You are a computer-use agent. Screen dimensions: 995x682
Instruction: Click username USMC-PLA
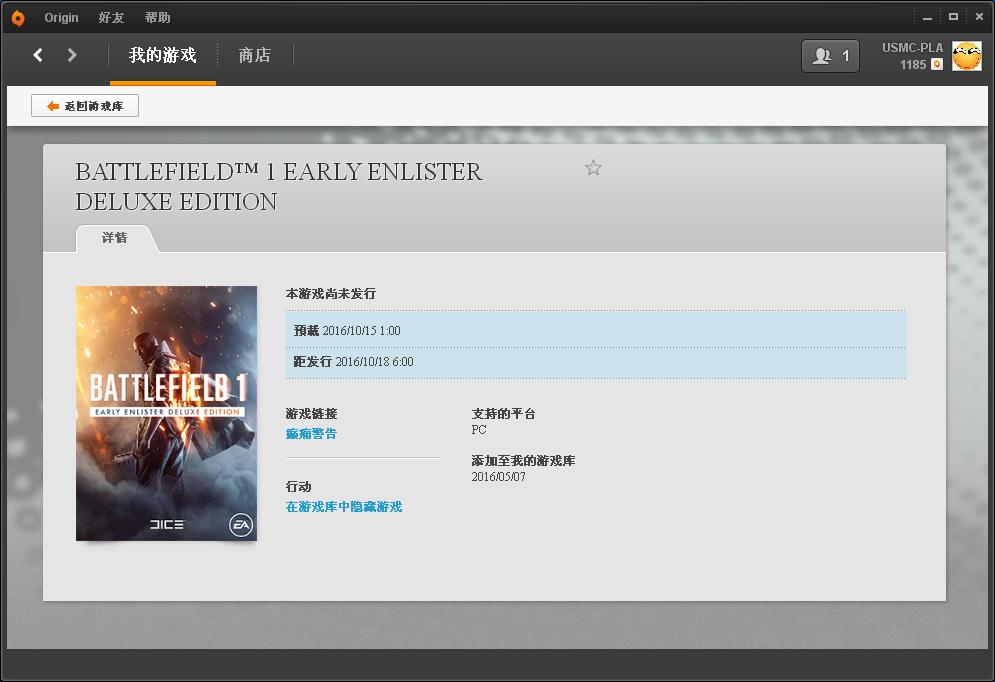click(912, 48)
